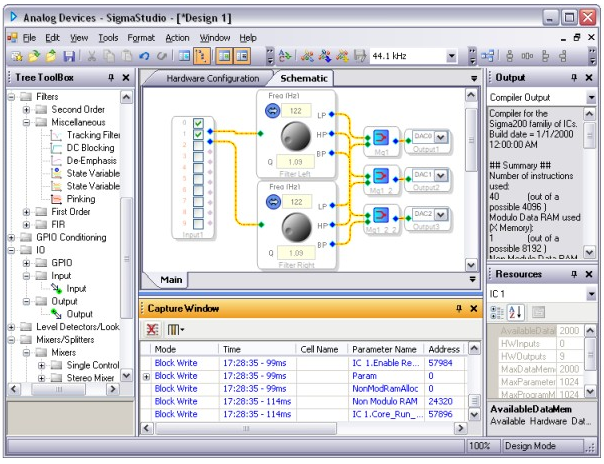Pin the Output panel
This screenshot has width=604, height=464.
pos(574,78)
